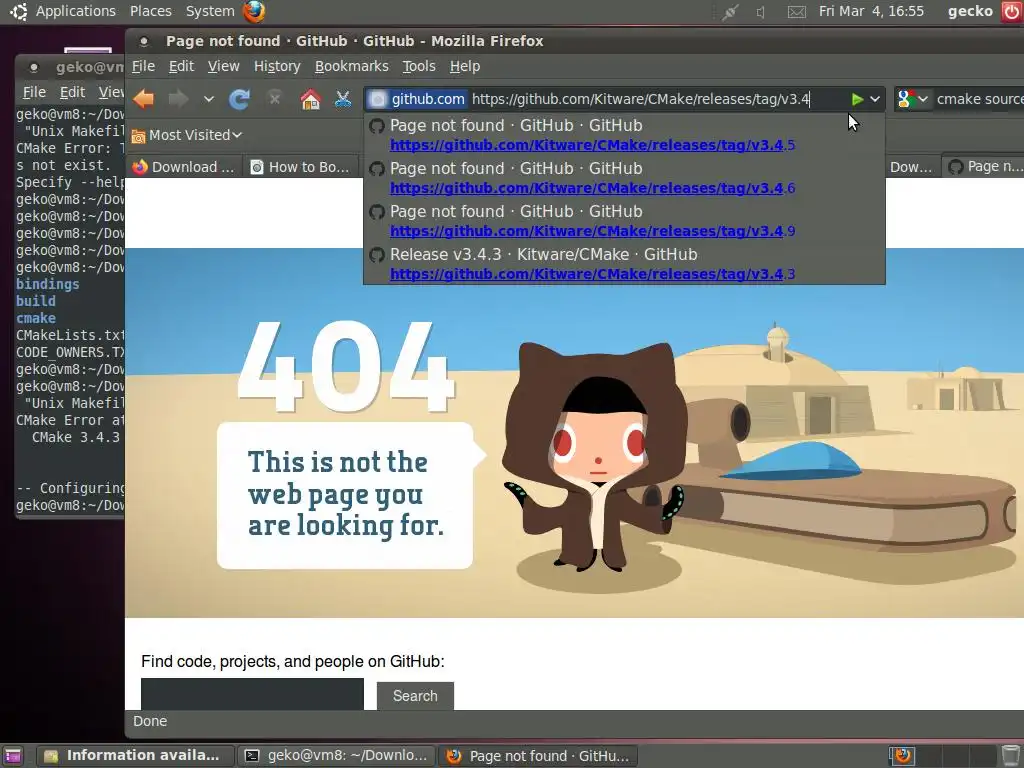
Task: Open the Help menu in Firefox
Action: (x=464, y=66)
